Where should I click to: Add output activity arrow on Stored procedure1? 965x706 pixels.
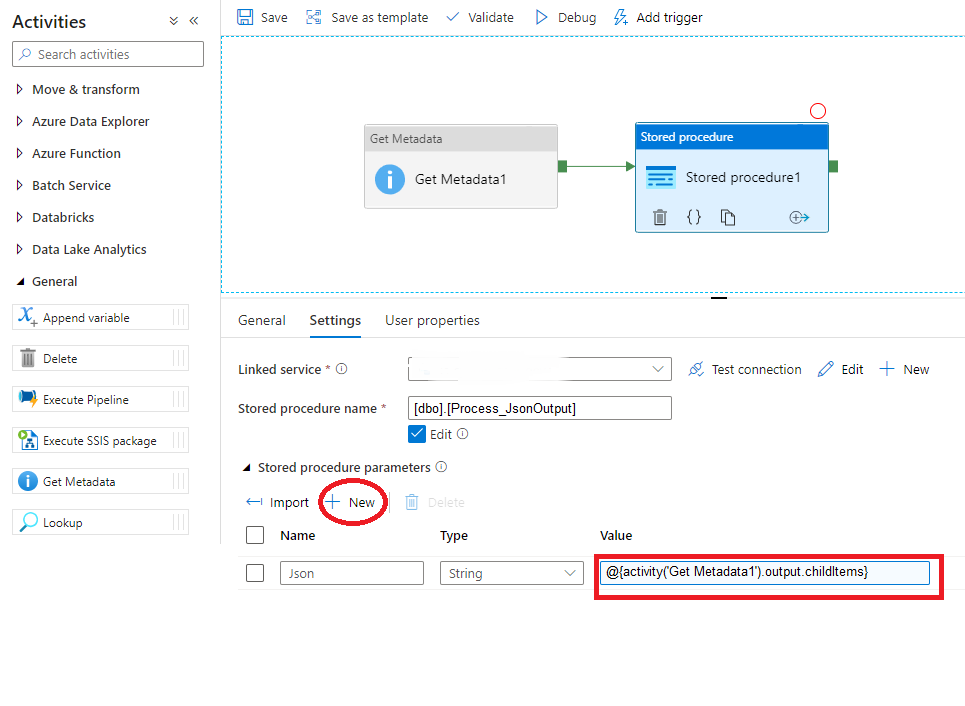coord(799,217)
